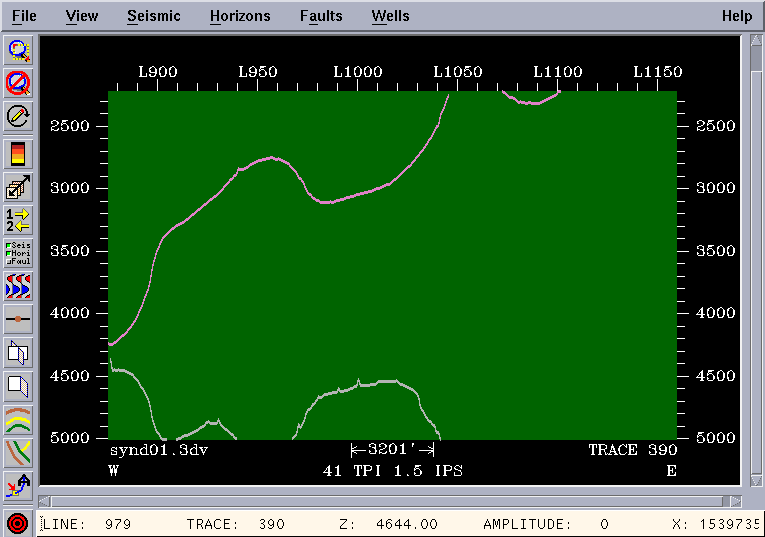765x537 pixels.
Task: Open the color bar palette icon
Action: pos(18,154)
